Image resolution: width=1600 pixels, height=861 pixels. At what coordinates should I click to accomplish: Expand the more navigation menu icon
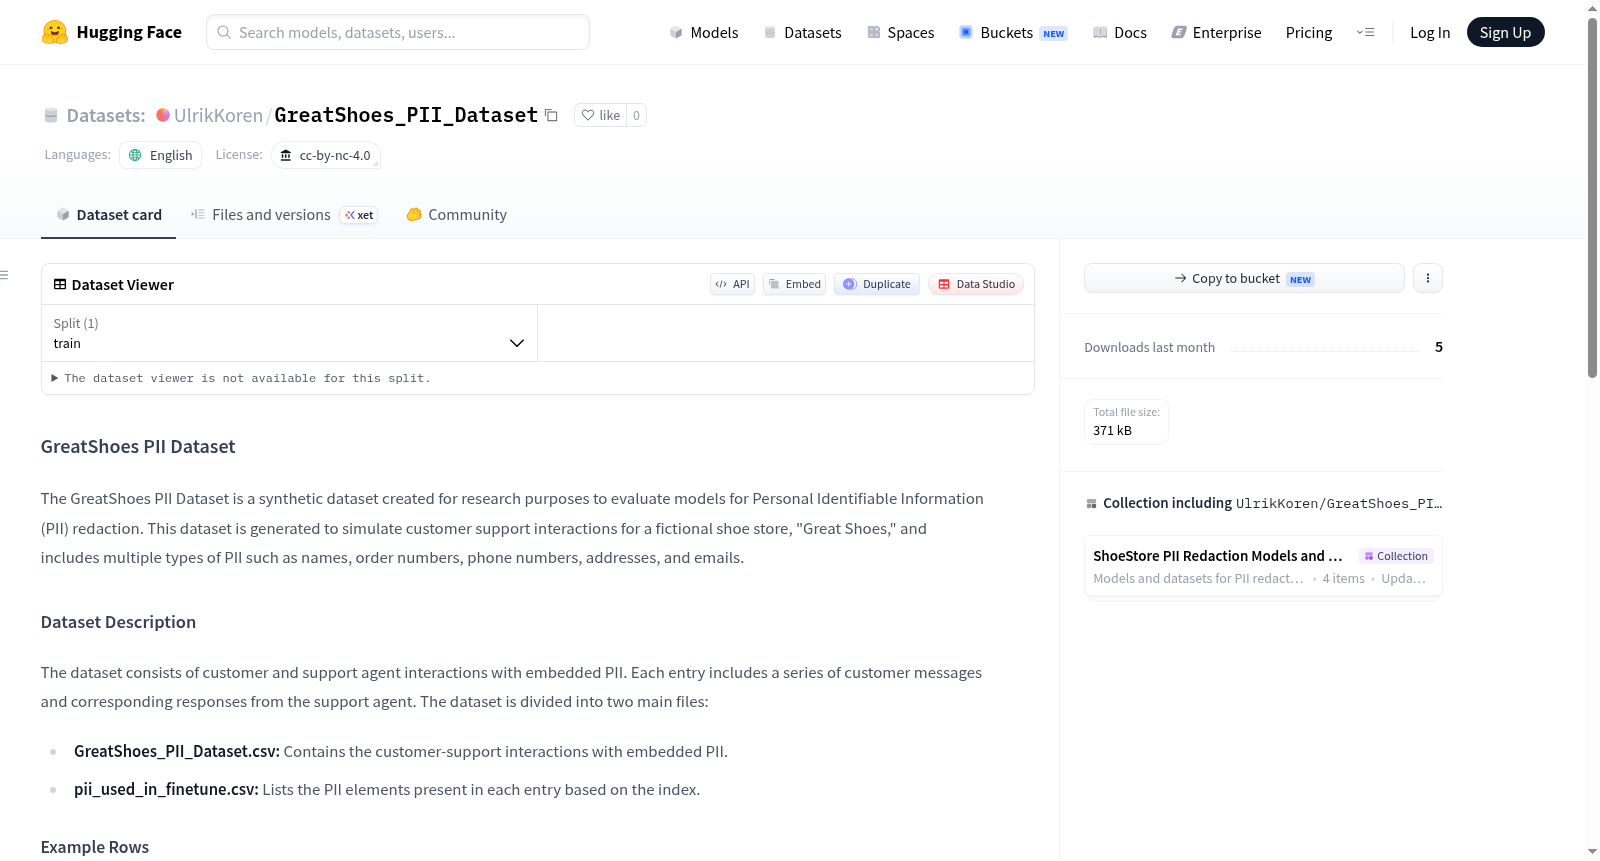point(1365,33)
